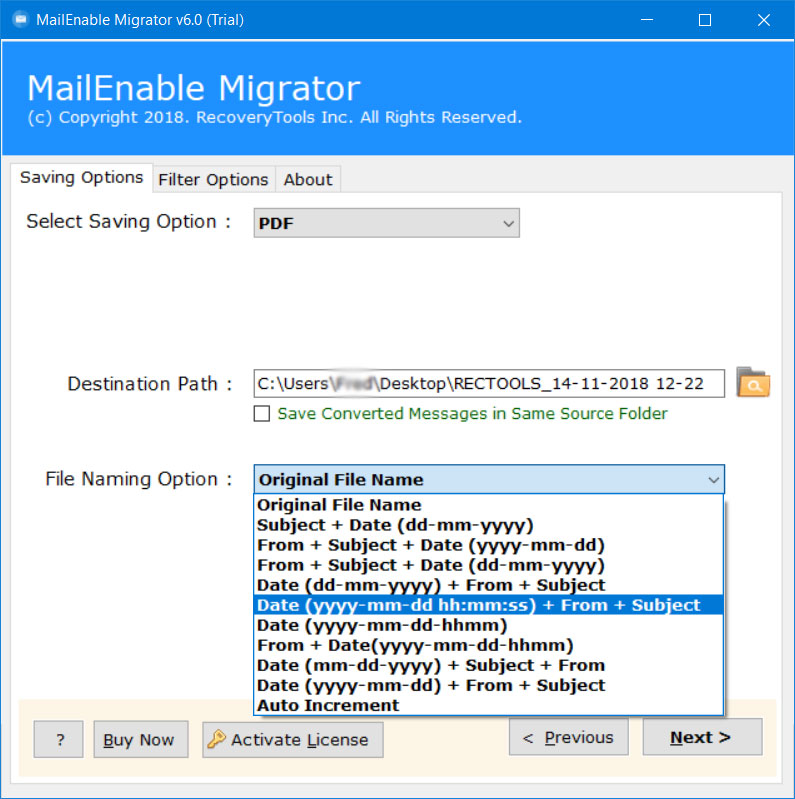Minimize the MailEnable Migrator window
795x799 pixels.
pyautogui.click(x=647, y=20)
